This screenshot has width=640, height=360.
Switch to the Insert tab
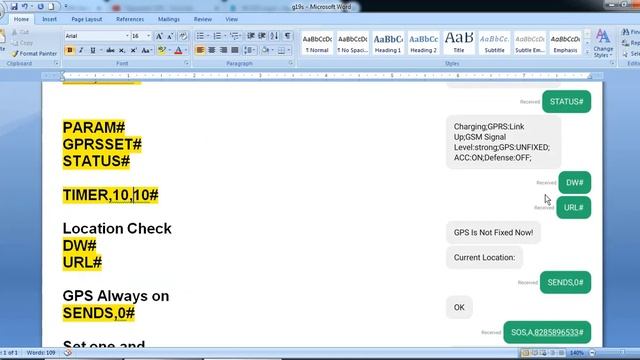click(49, 19)
